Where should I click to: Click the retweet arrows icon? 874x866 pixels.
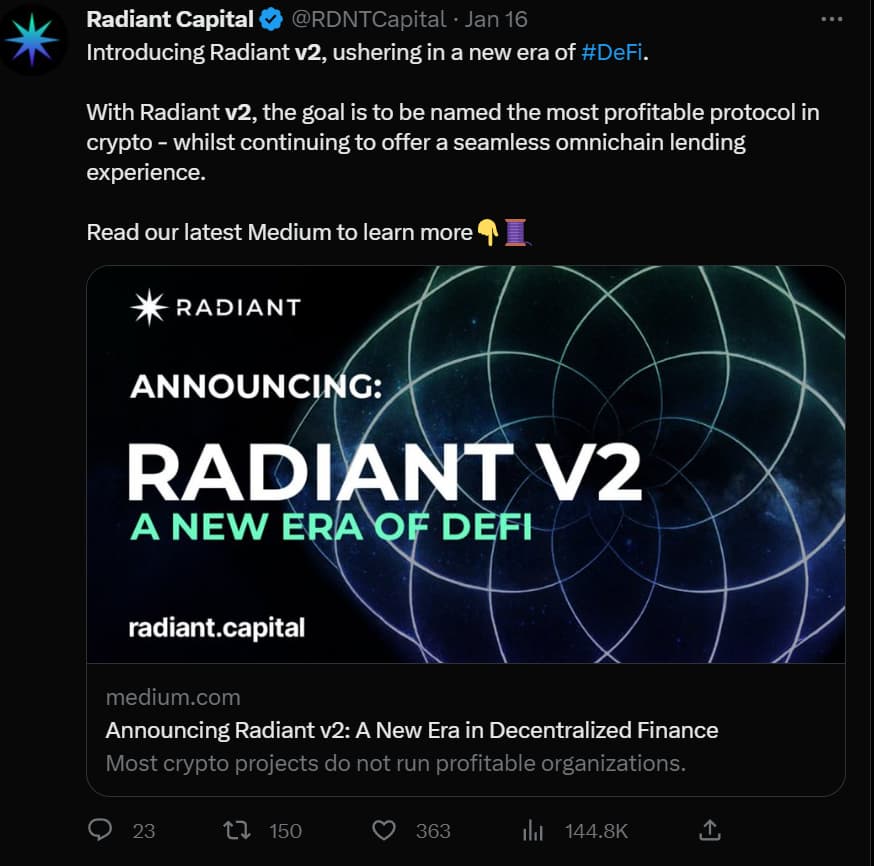[x=233, y=830]
